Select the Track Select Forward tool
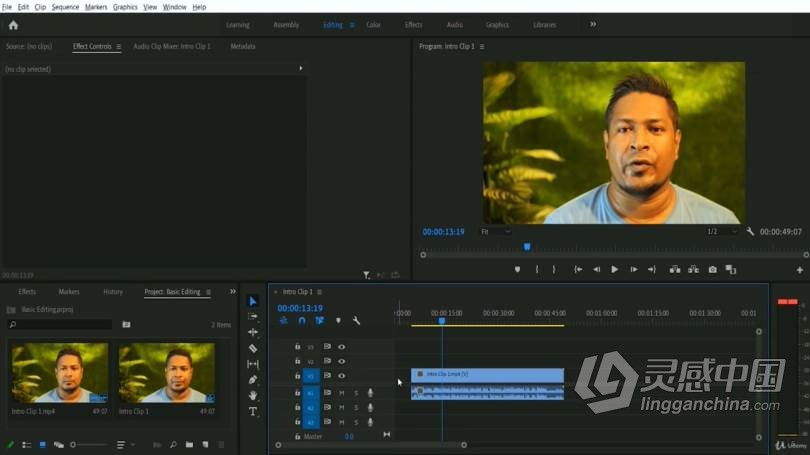This screenshot has height=455, width=810. click(253, 316)
